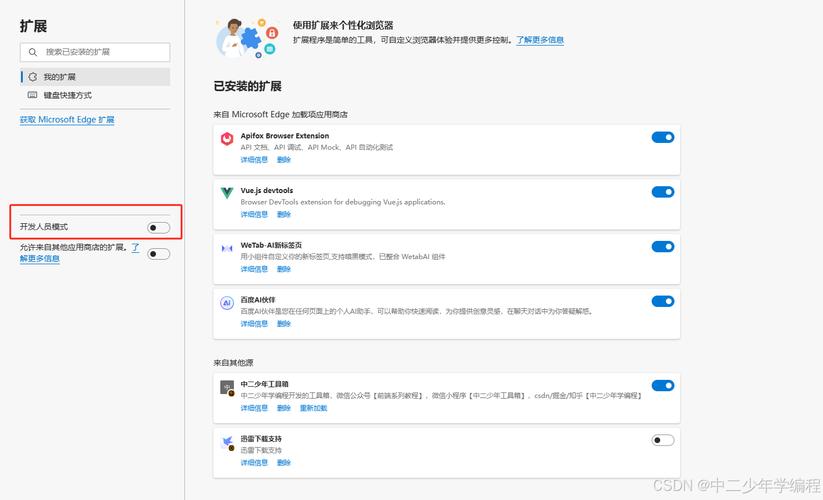
Task: Open 详细信息 for 百度AI伙伴
Action: (254, 323)
